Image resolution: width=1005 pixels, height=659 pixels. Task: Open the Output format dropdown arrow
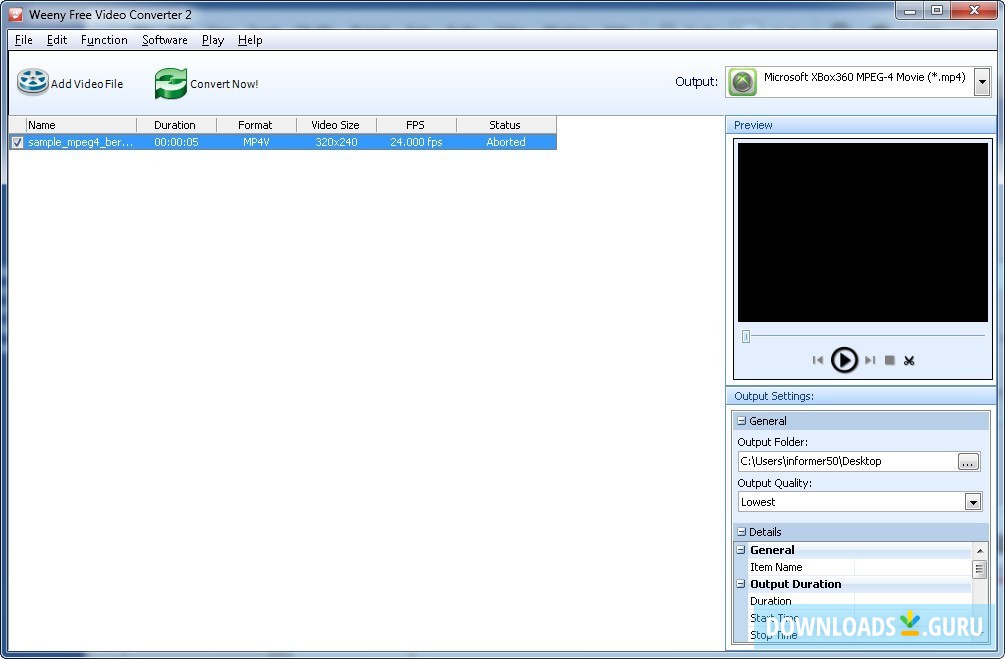pos(981,83)
